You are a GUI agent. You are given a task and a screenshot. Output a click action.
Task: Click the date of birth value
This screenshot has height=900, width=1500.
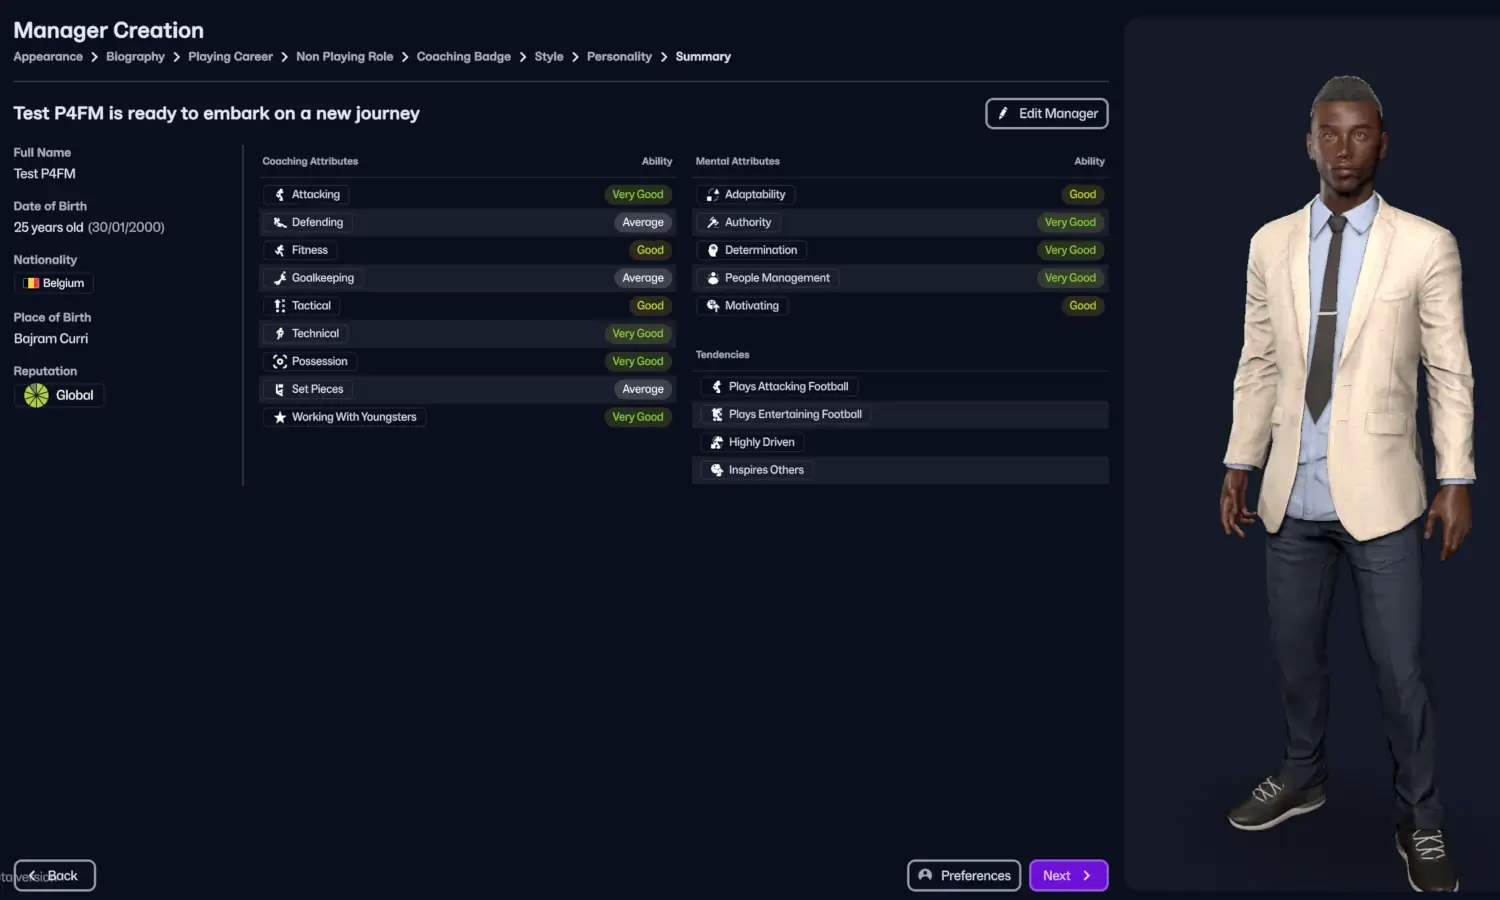point(89,228)
